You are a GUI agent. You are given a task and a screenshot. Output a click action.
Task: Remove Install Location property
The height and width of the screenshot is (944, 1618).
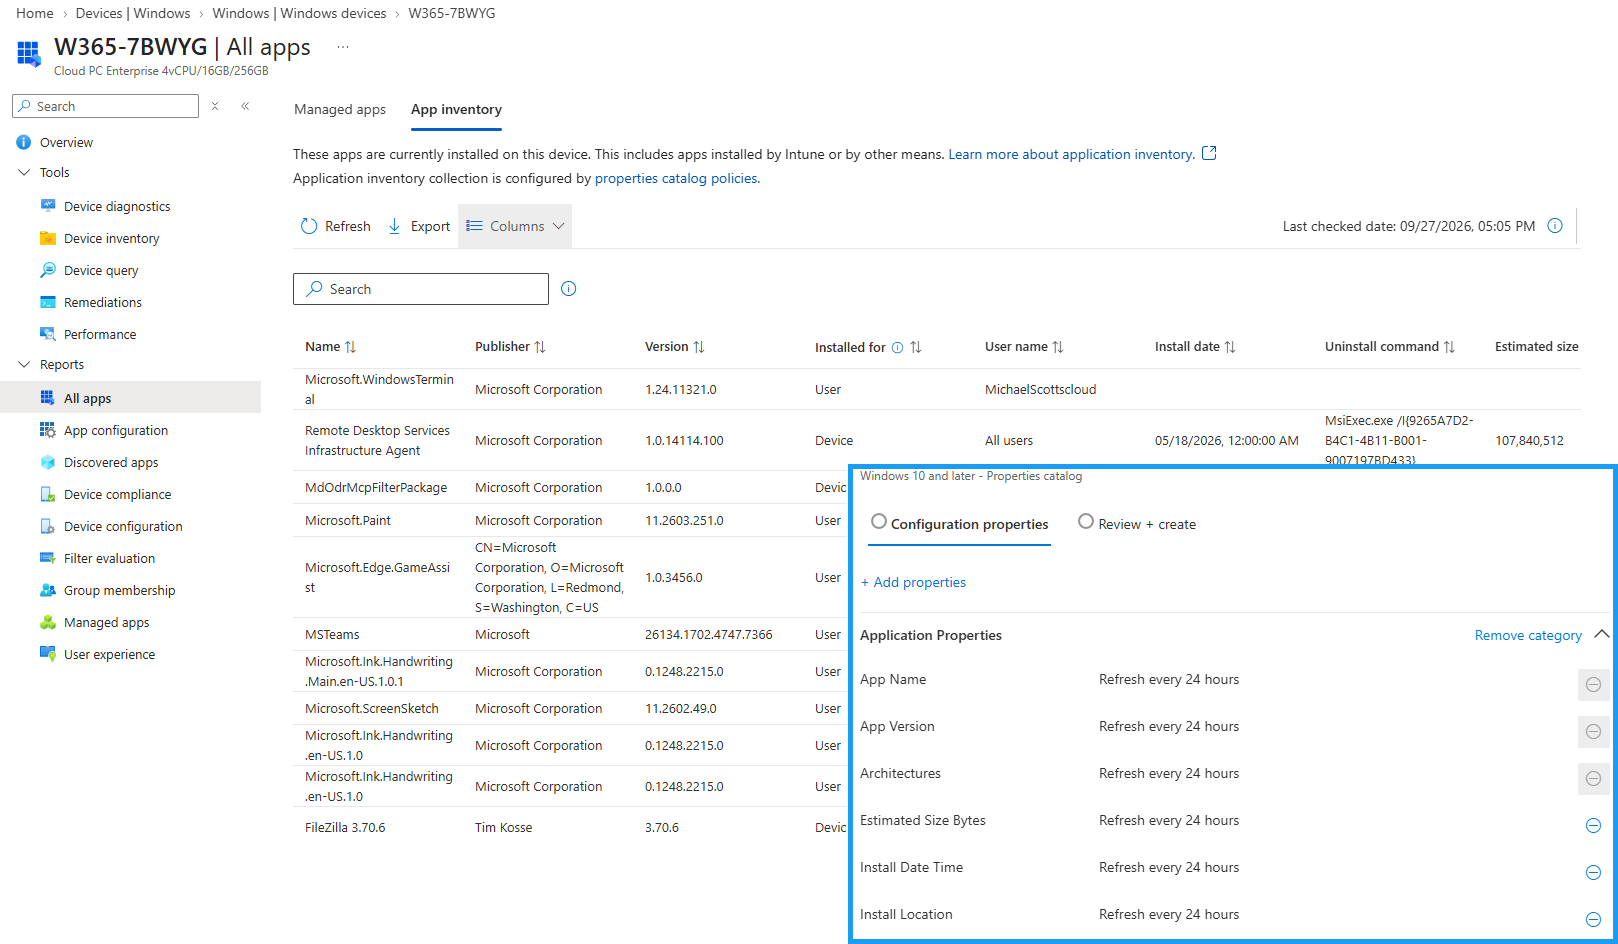1594,920
